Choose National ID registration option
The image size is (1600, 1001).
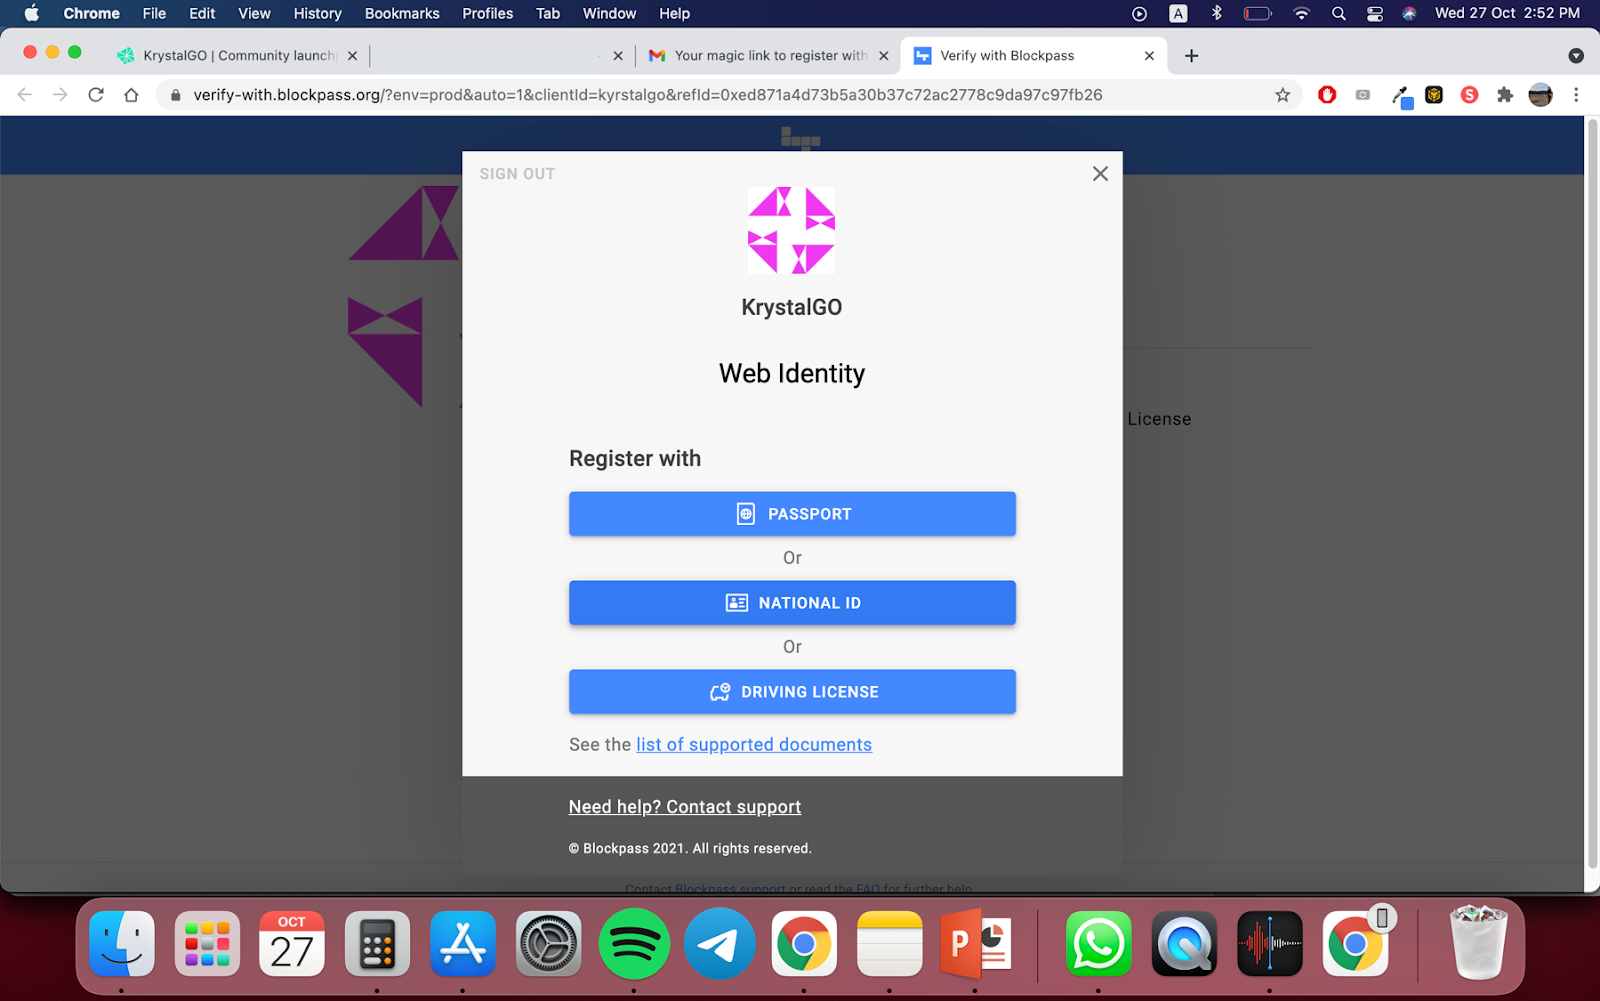click(792, 603)
